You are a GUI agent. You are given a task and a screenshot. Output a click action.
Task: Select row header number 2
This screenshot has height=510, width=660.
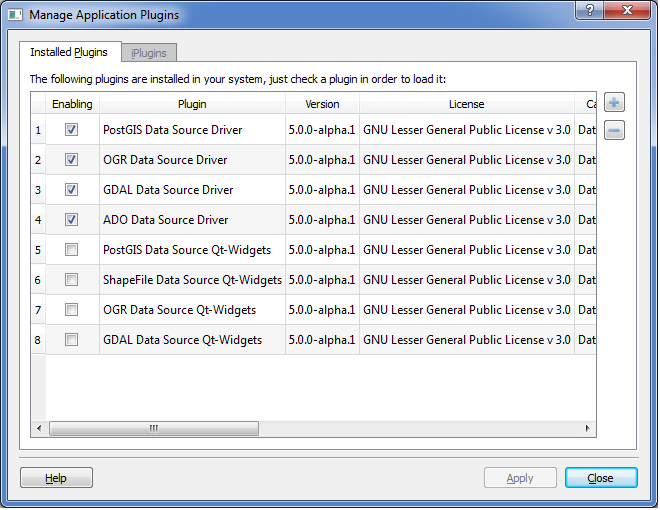(38, 160)
